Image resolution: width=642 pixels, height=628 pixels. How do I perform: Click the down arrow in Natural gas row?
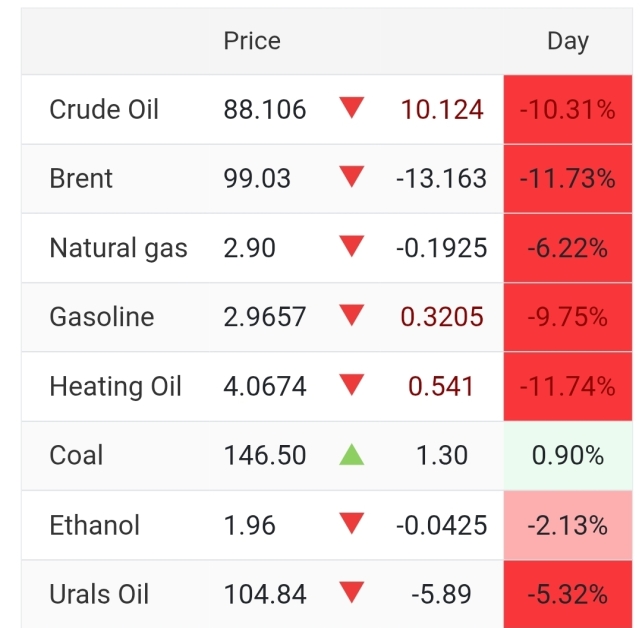point(351,247)
